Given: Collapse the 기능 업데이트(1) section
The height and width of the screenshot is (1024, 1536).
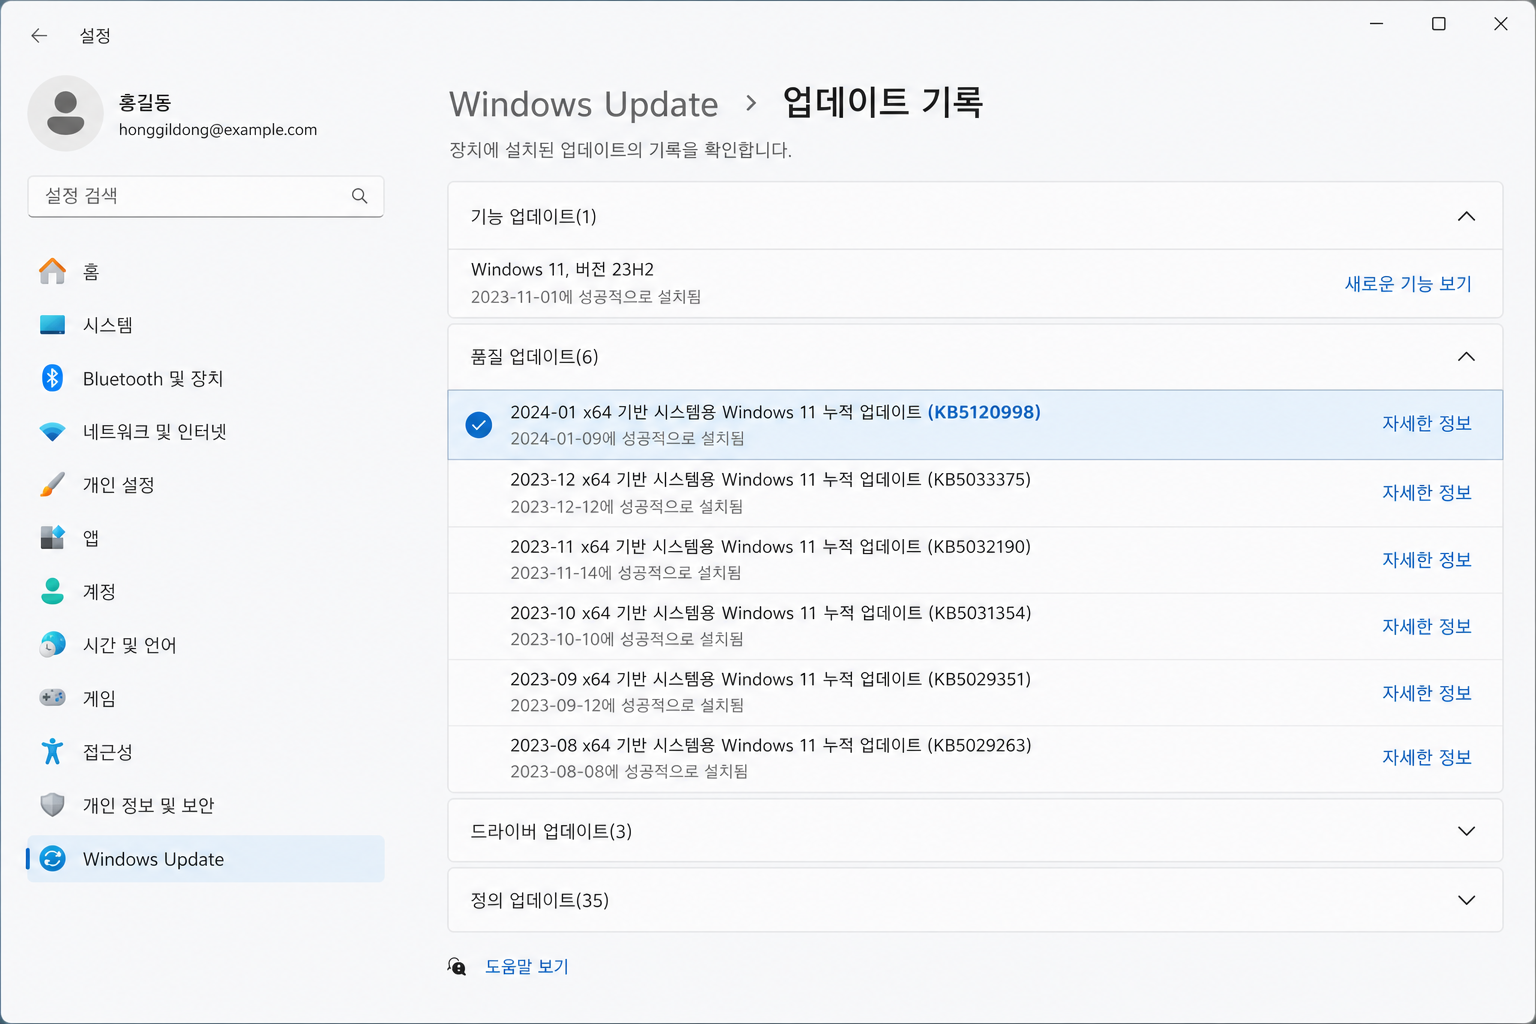Looking at the screenshot, I should coord(1466,216).
